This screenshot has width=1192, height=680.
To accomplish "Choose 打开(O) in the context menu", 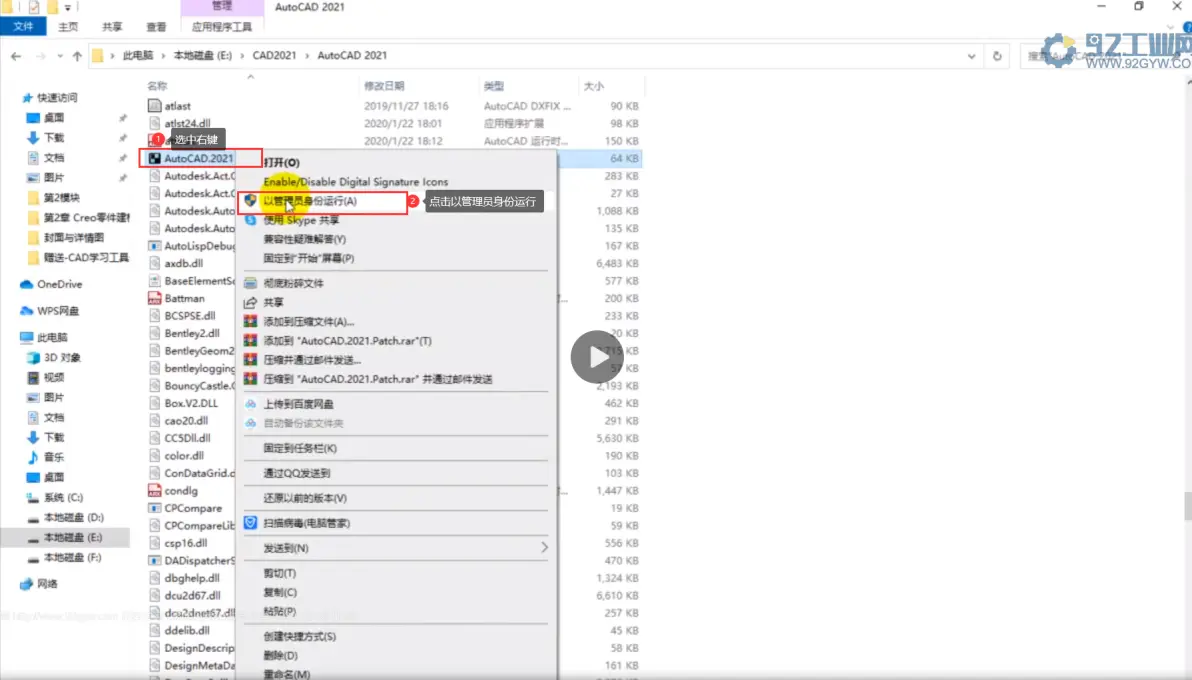I will coord(281,162).
